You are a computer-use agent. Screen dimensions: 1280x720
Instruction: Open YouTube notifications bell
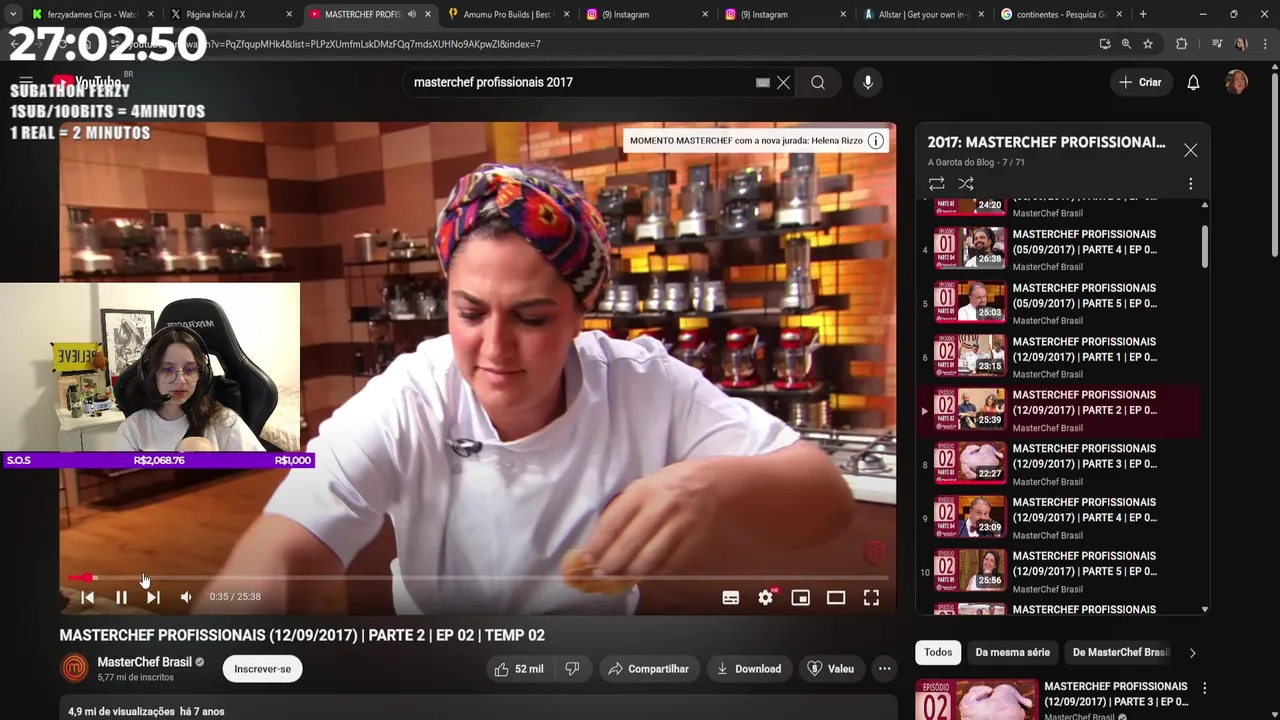point(1193,83)
